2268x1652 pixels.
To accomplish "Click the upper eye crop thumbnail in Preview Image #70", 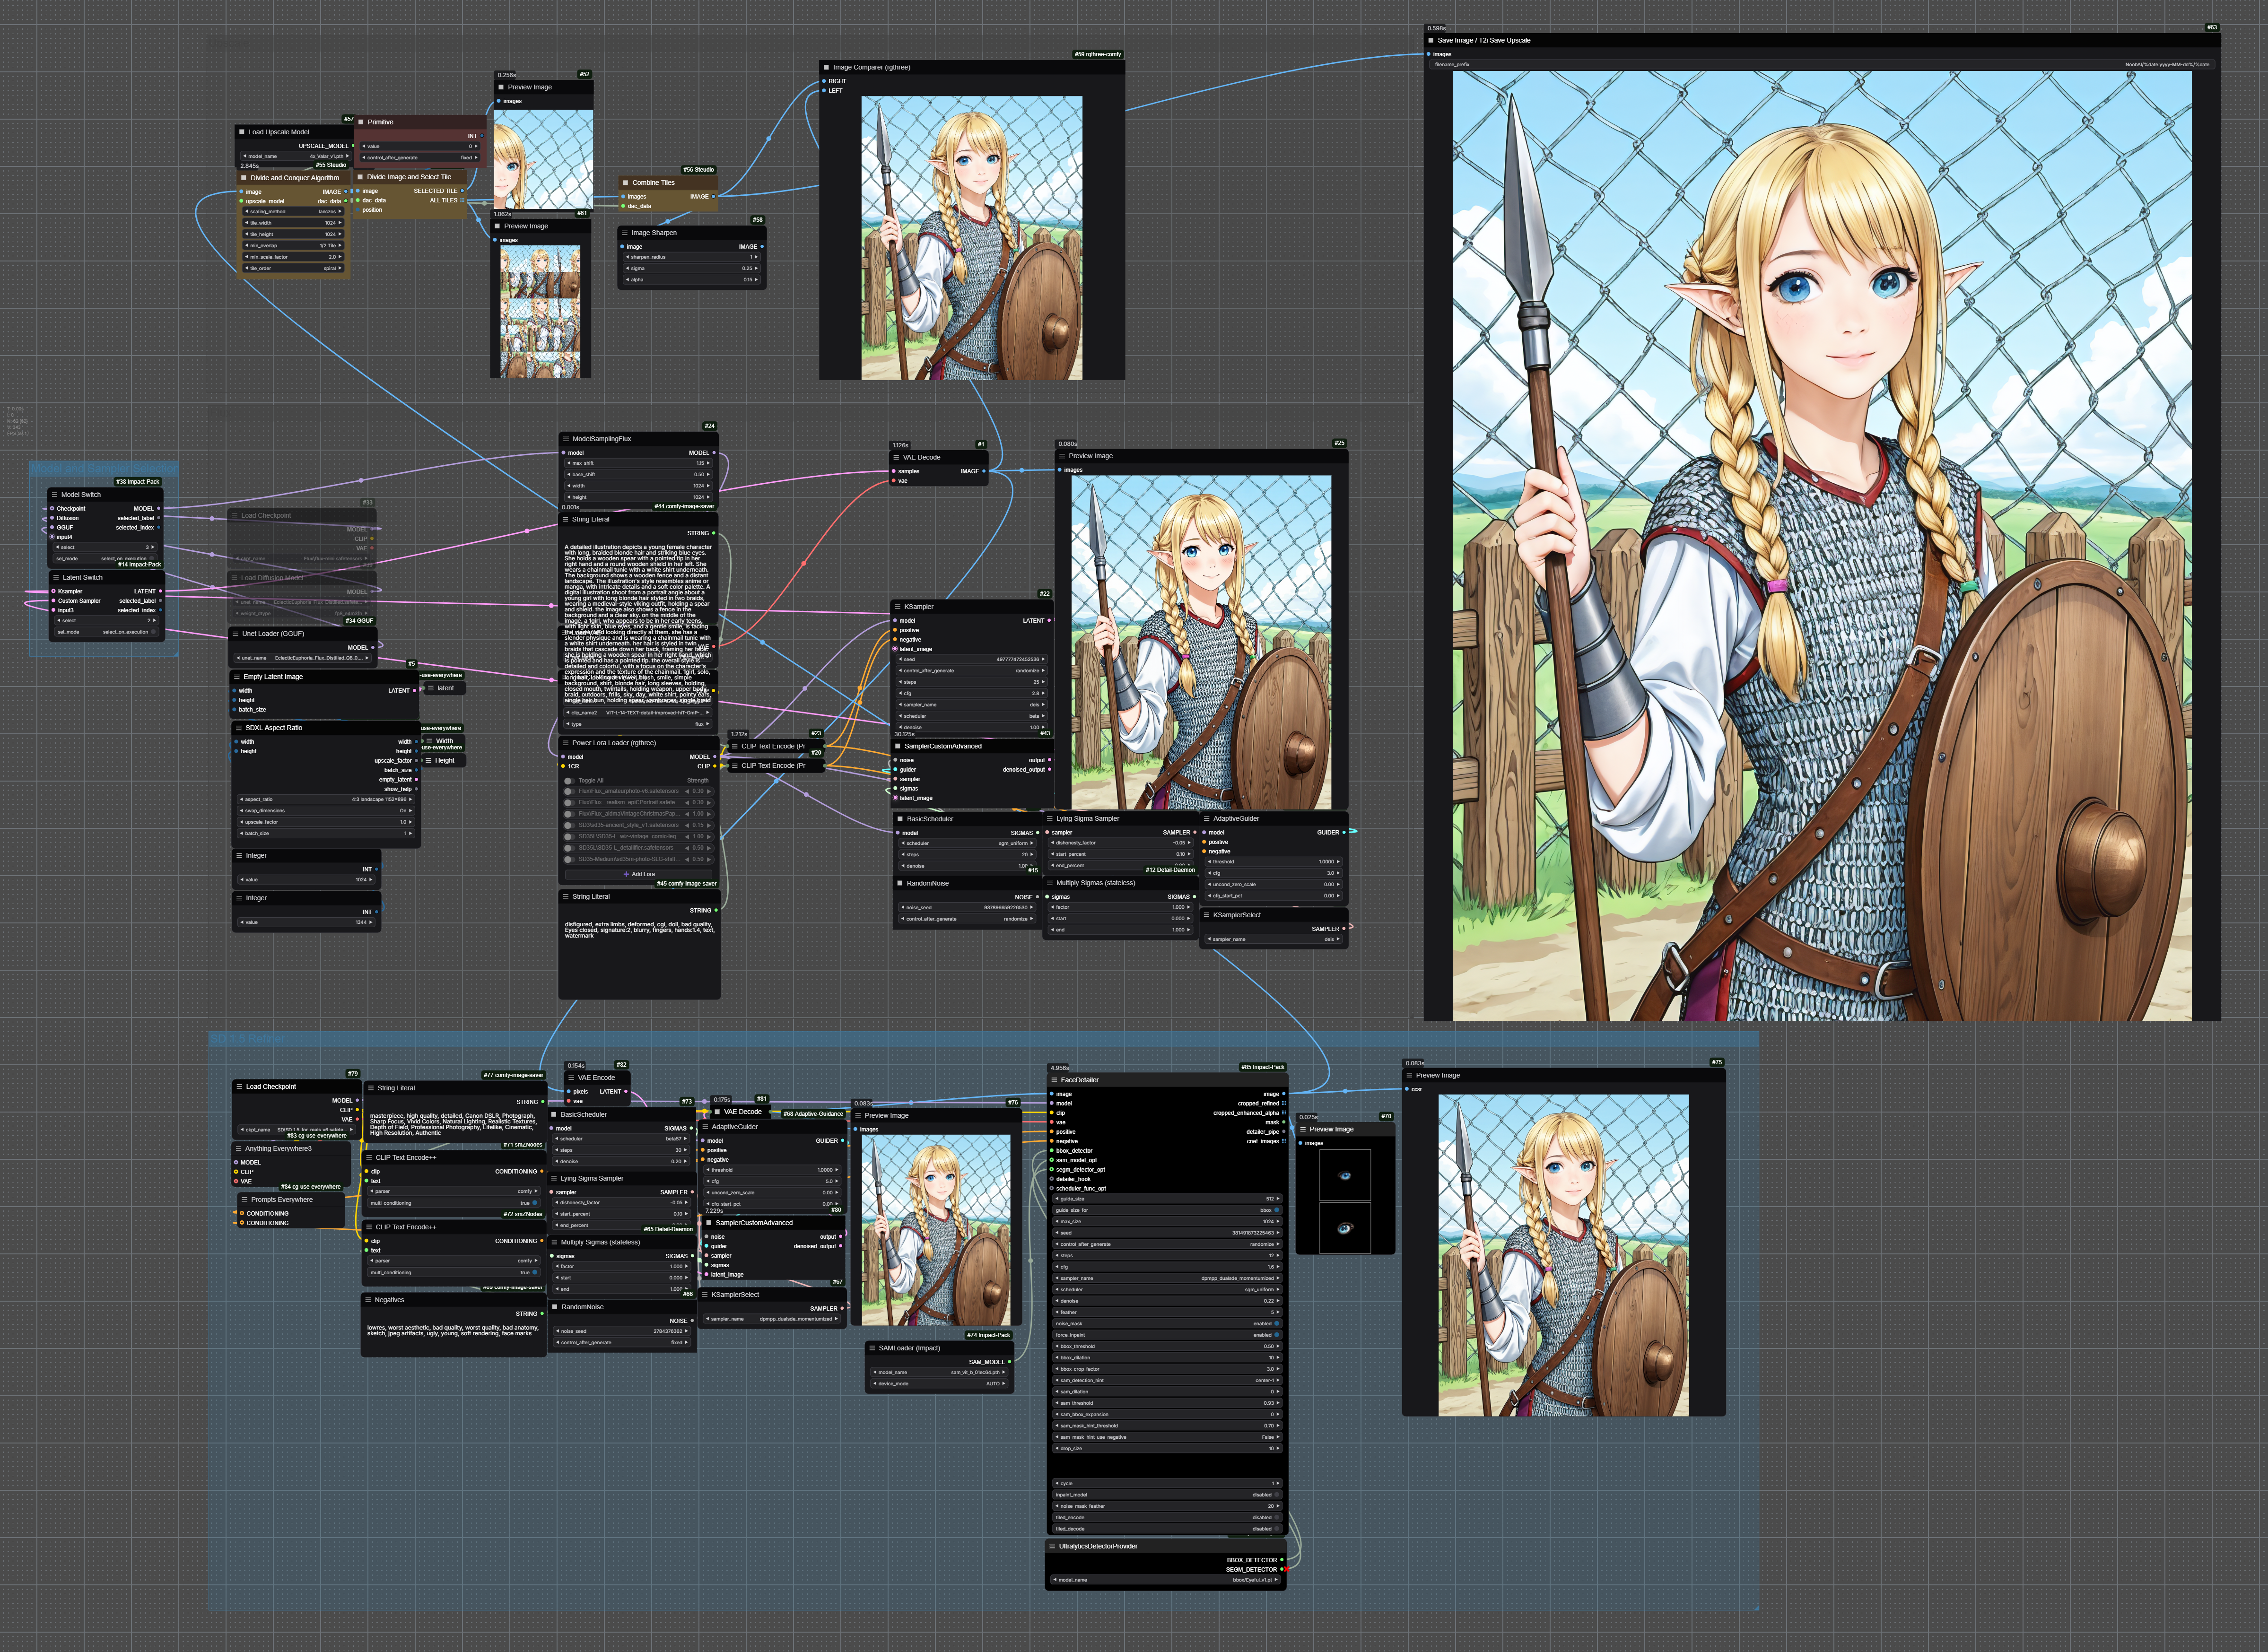I will (x=1344, y=1176).
